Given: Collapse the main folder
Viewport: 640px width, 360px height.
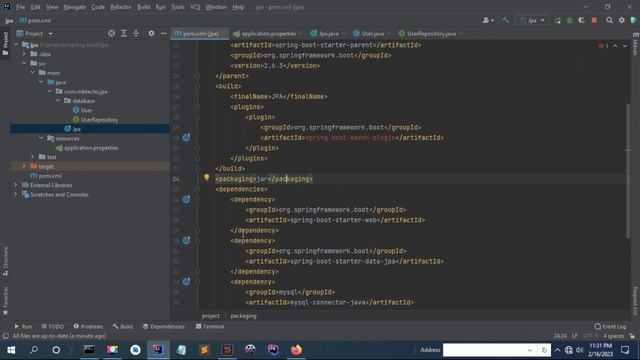Looking at the screenshot, I should coord(33,73).
